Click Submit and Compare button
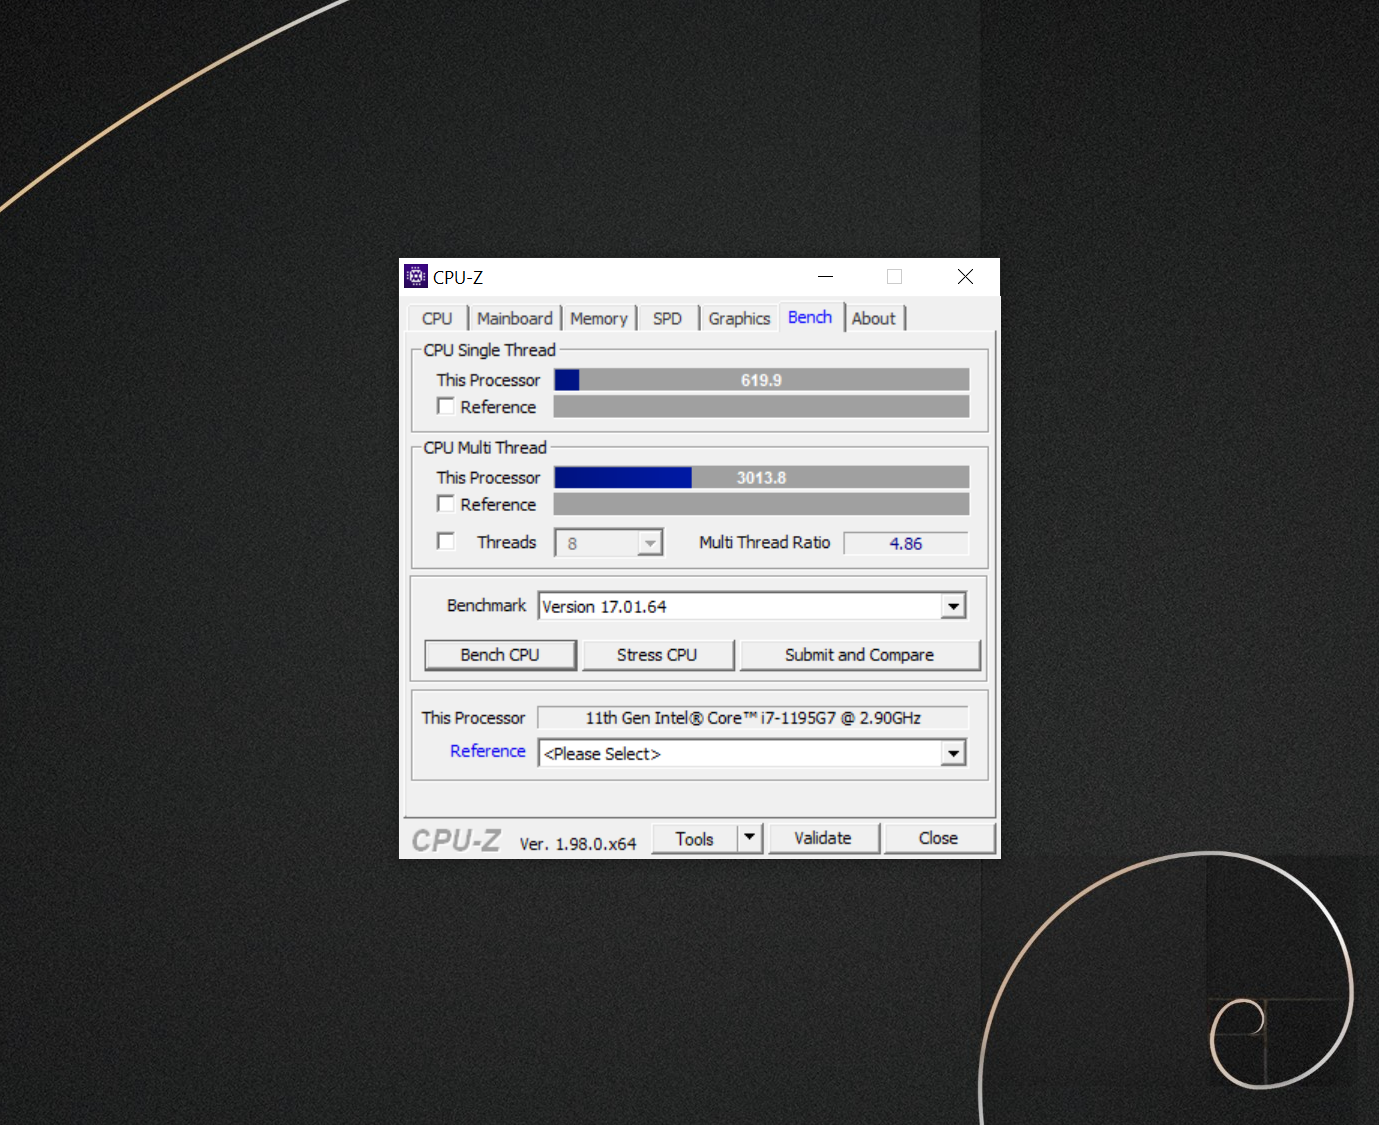 click(860, 655)
